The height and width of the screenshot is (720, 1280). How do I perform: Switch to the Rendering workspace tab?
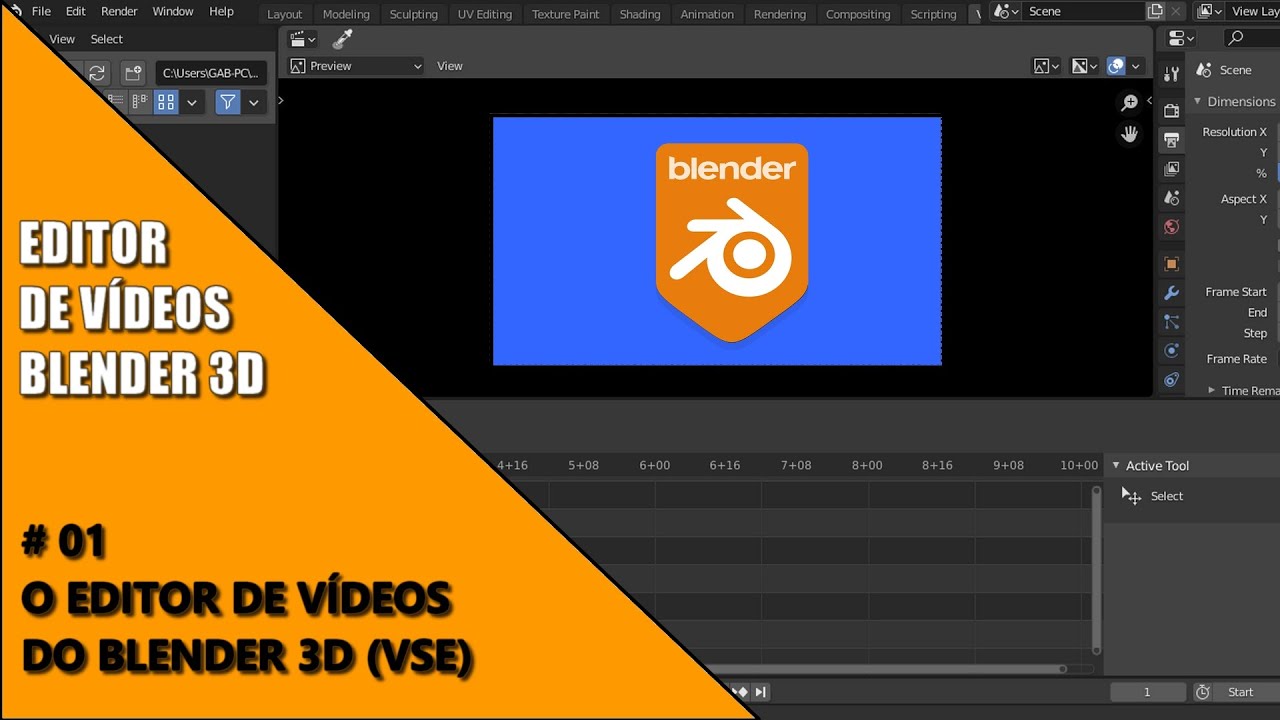pos(779,14)
